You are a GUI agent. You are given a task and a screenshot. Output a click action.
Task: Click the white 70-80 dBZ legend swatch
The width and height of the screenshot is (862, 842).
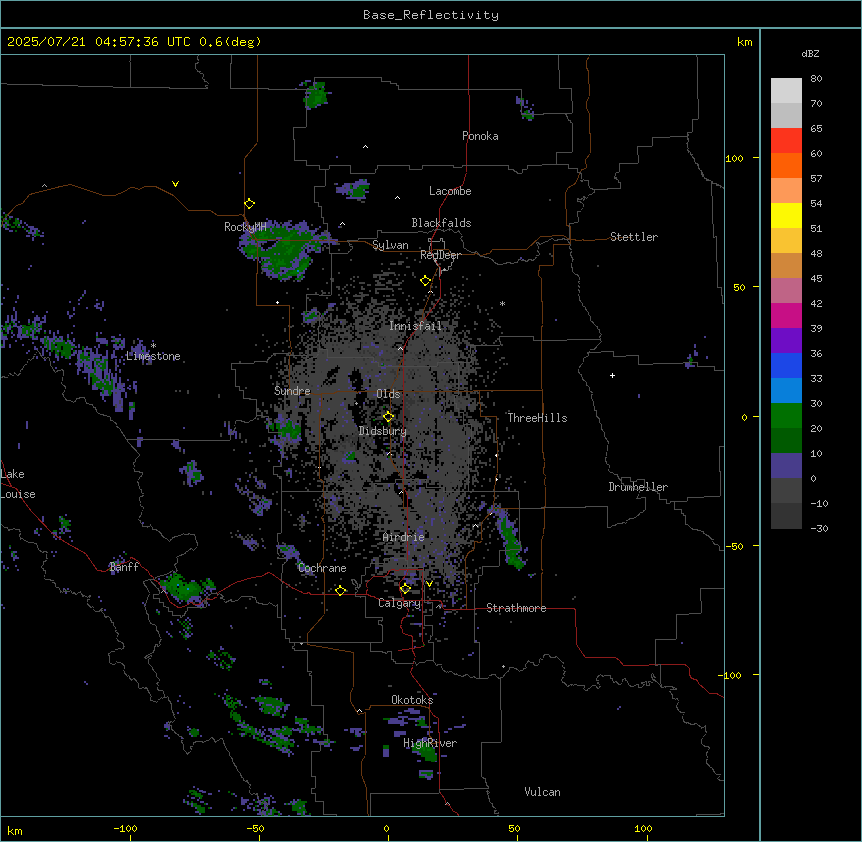[x=786, y=91]
